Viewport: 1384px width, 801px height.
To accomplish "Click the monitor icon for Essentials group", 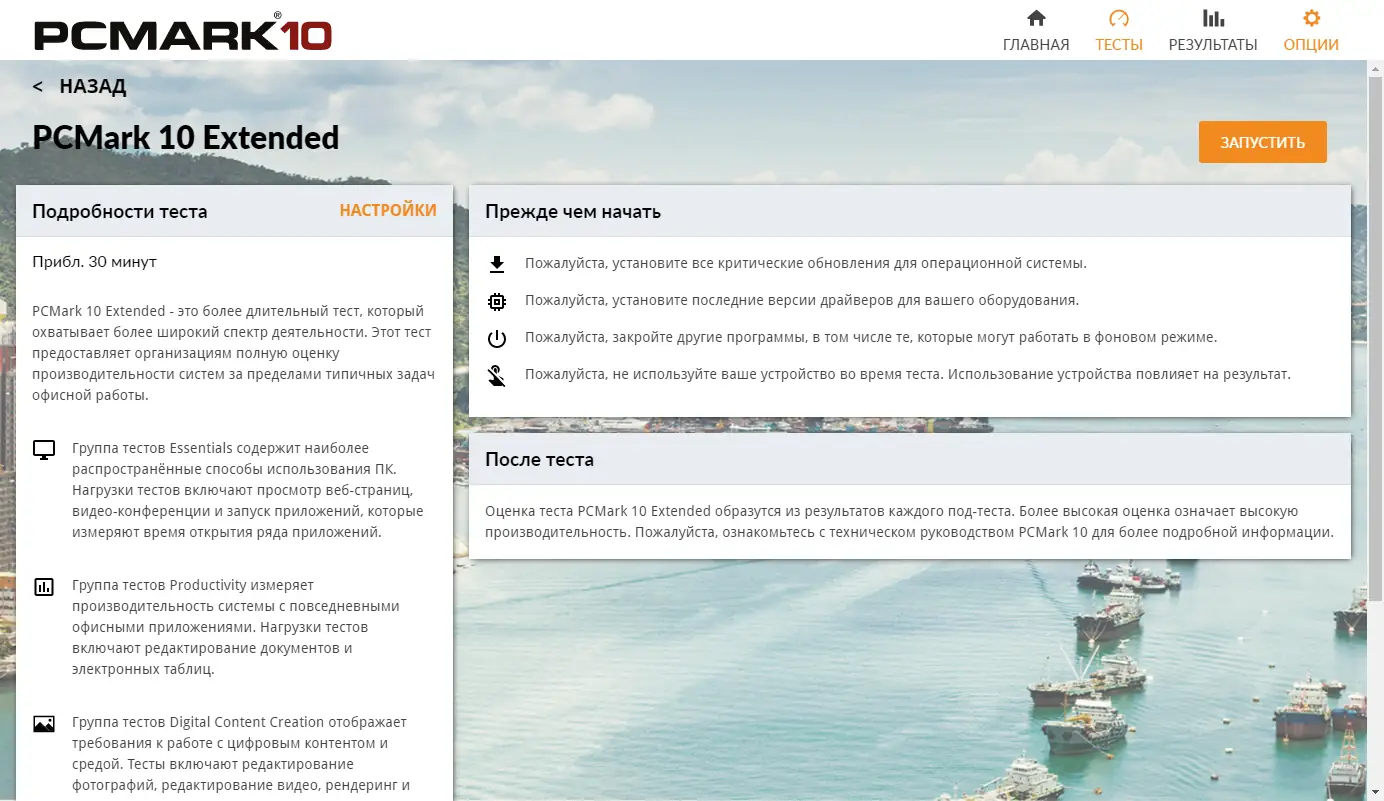I will [x=43, y=449].
